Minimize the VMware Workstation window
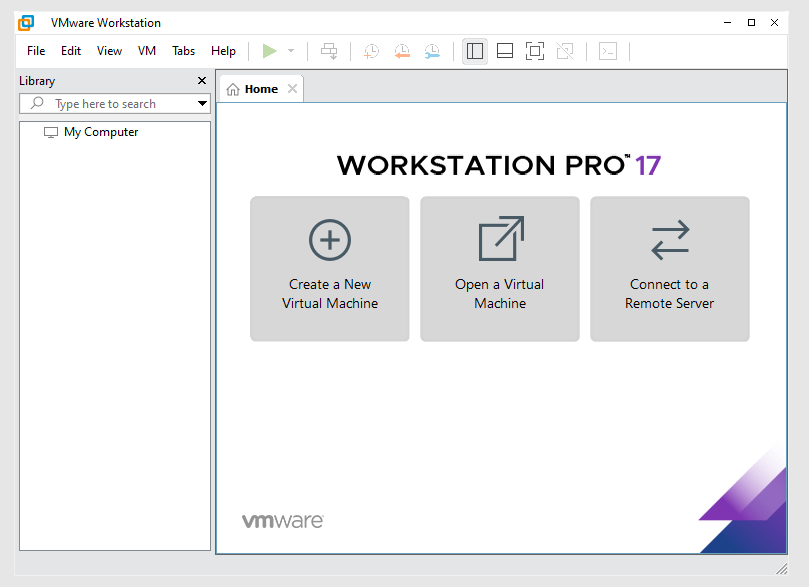 click(727, 23)
